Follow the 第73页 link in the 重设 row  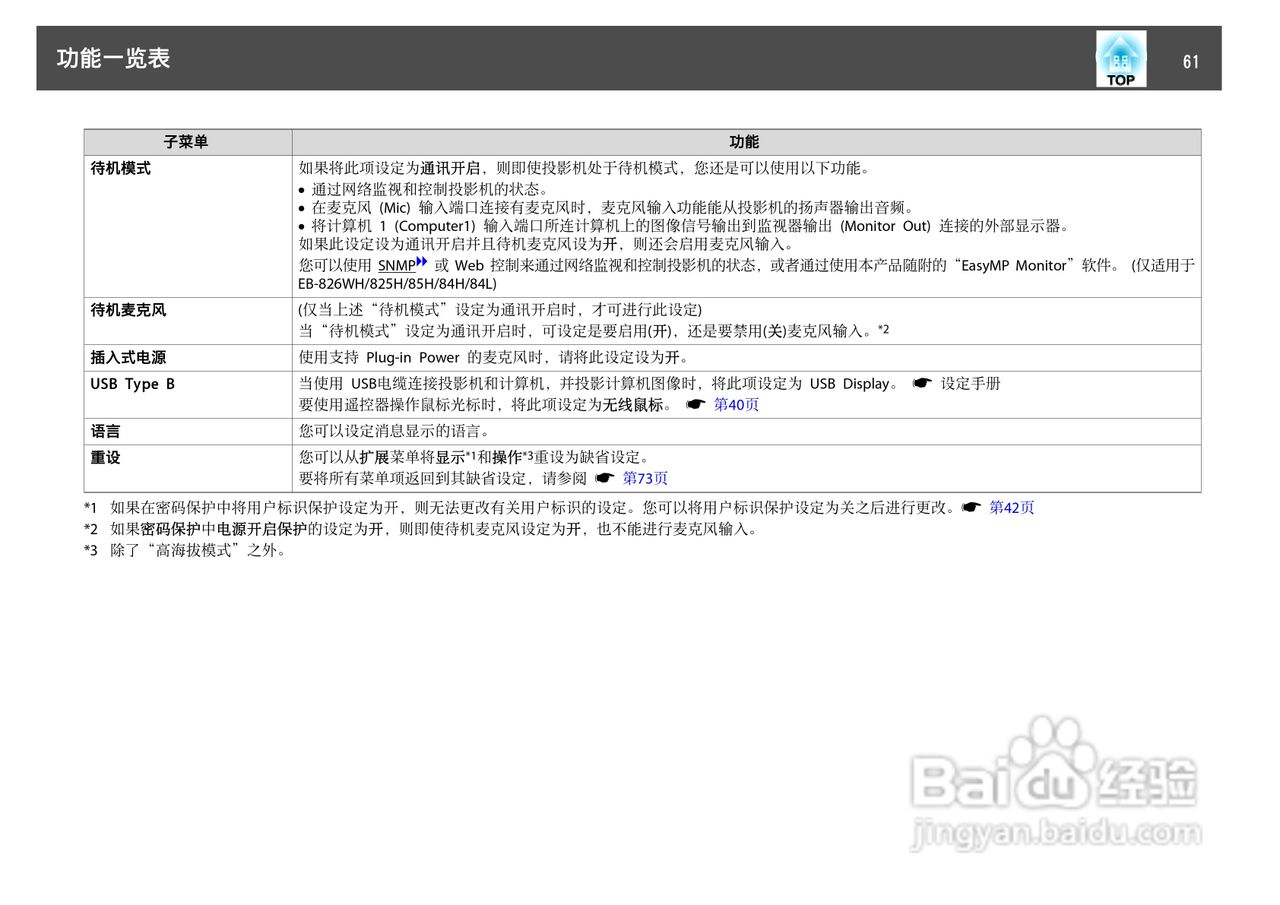tap(647, 478)
